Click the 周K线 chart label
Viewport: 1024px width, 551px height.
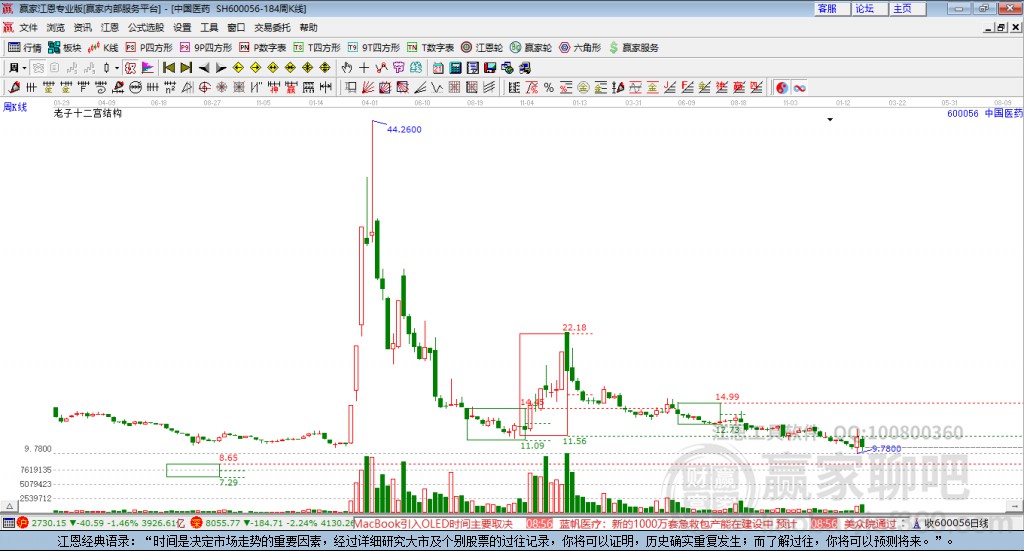pos(16,107)
